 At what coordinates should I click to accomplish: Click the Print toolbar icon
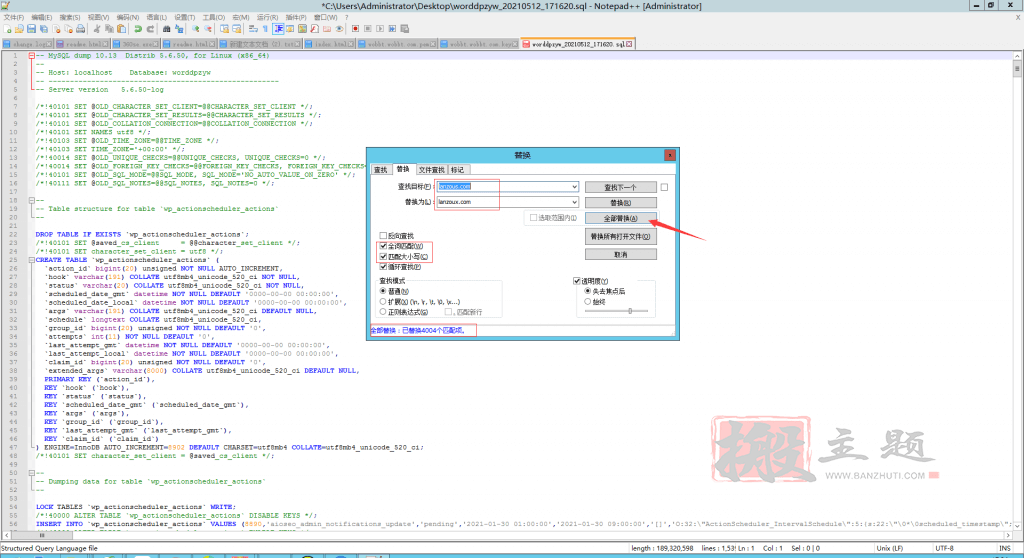click(x=80, y=29)
